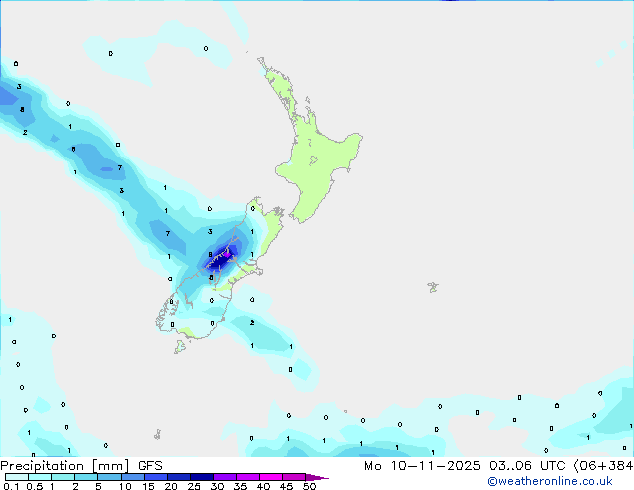This screenshot has width=634, height=490.
Task: Pick the 2–5 mm legend swatch
Action: pos(86,477)
